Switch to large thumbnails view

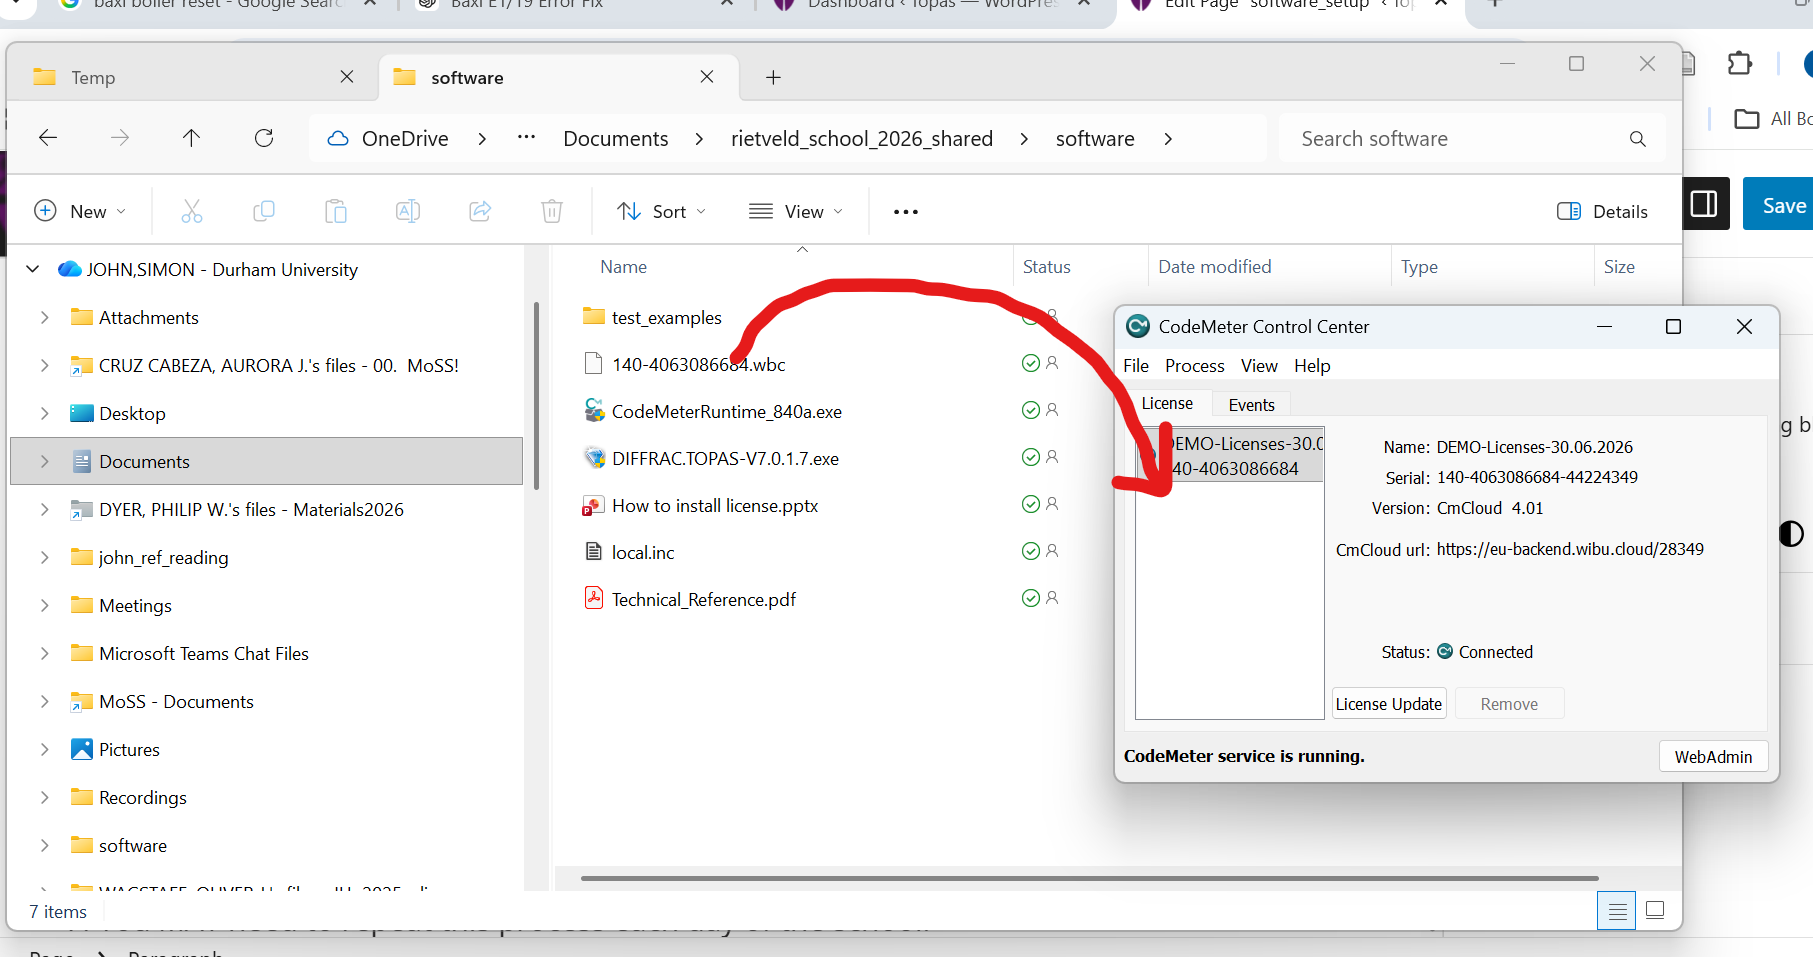click(1655, 910)
